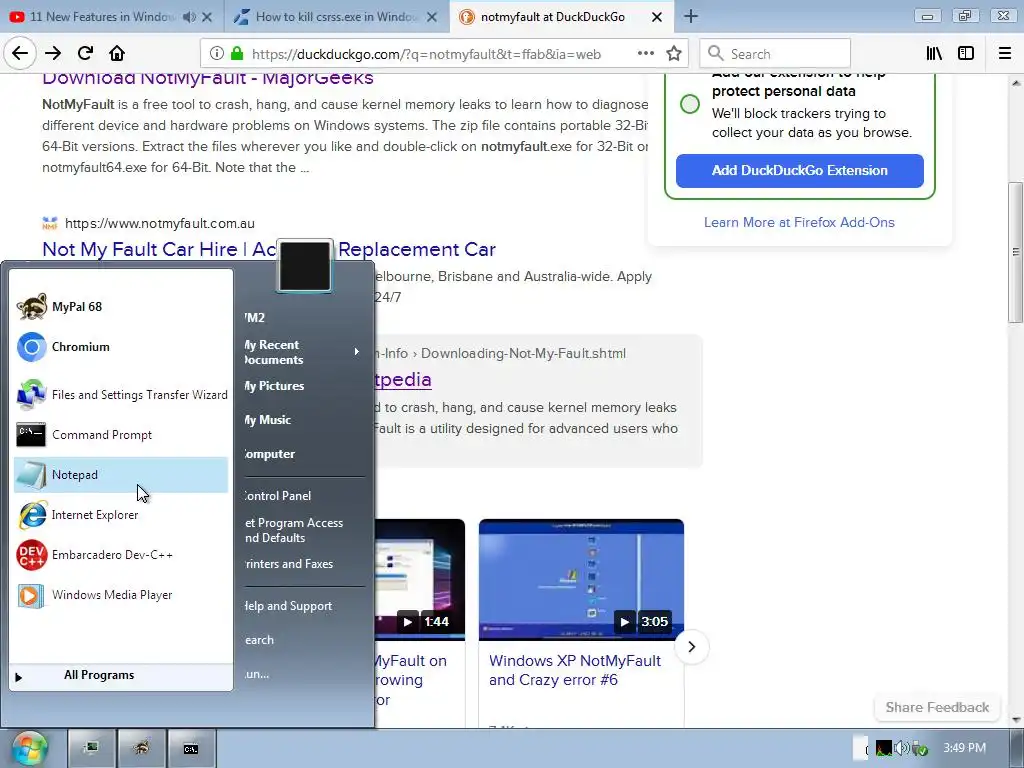Click the taskbar clock showing 3:49 PM
Viewport: 1024px width, 768px height.
point(964,748)
